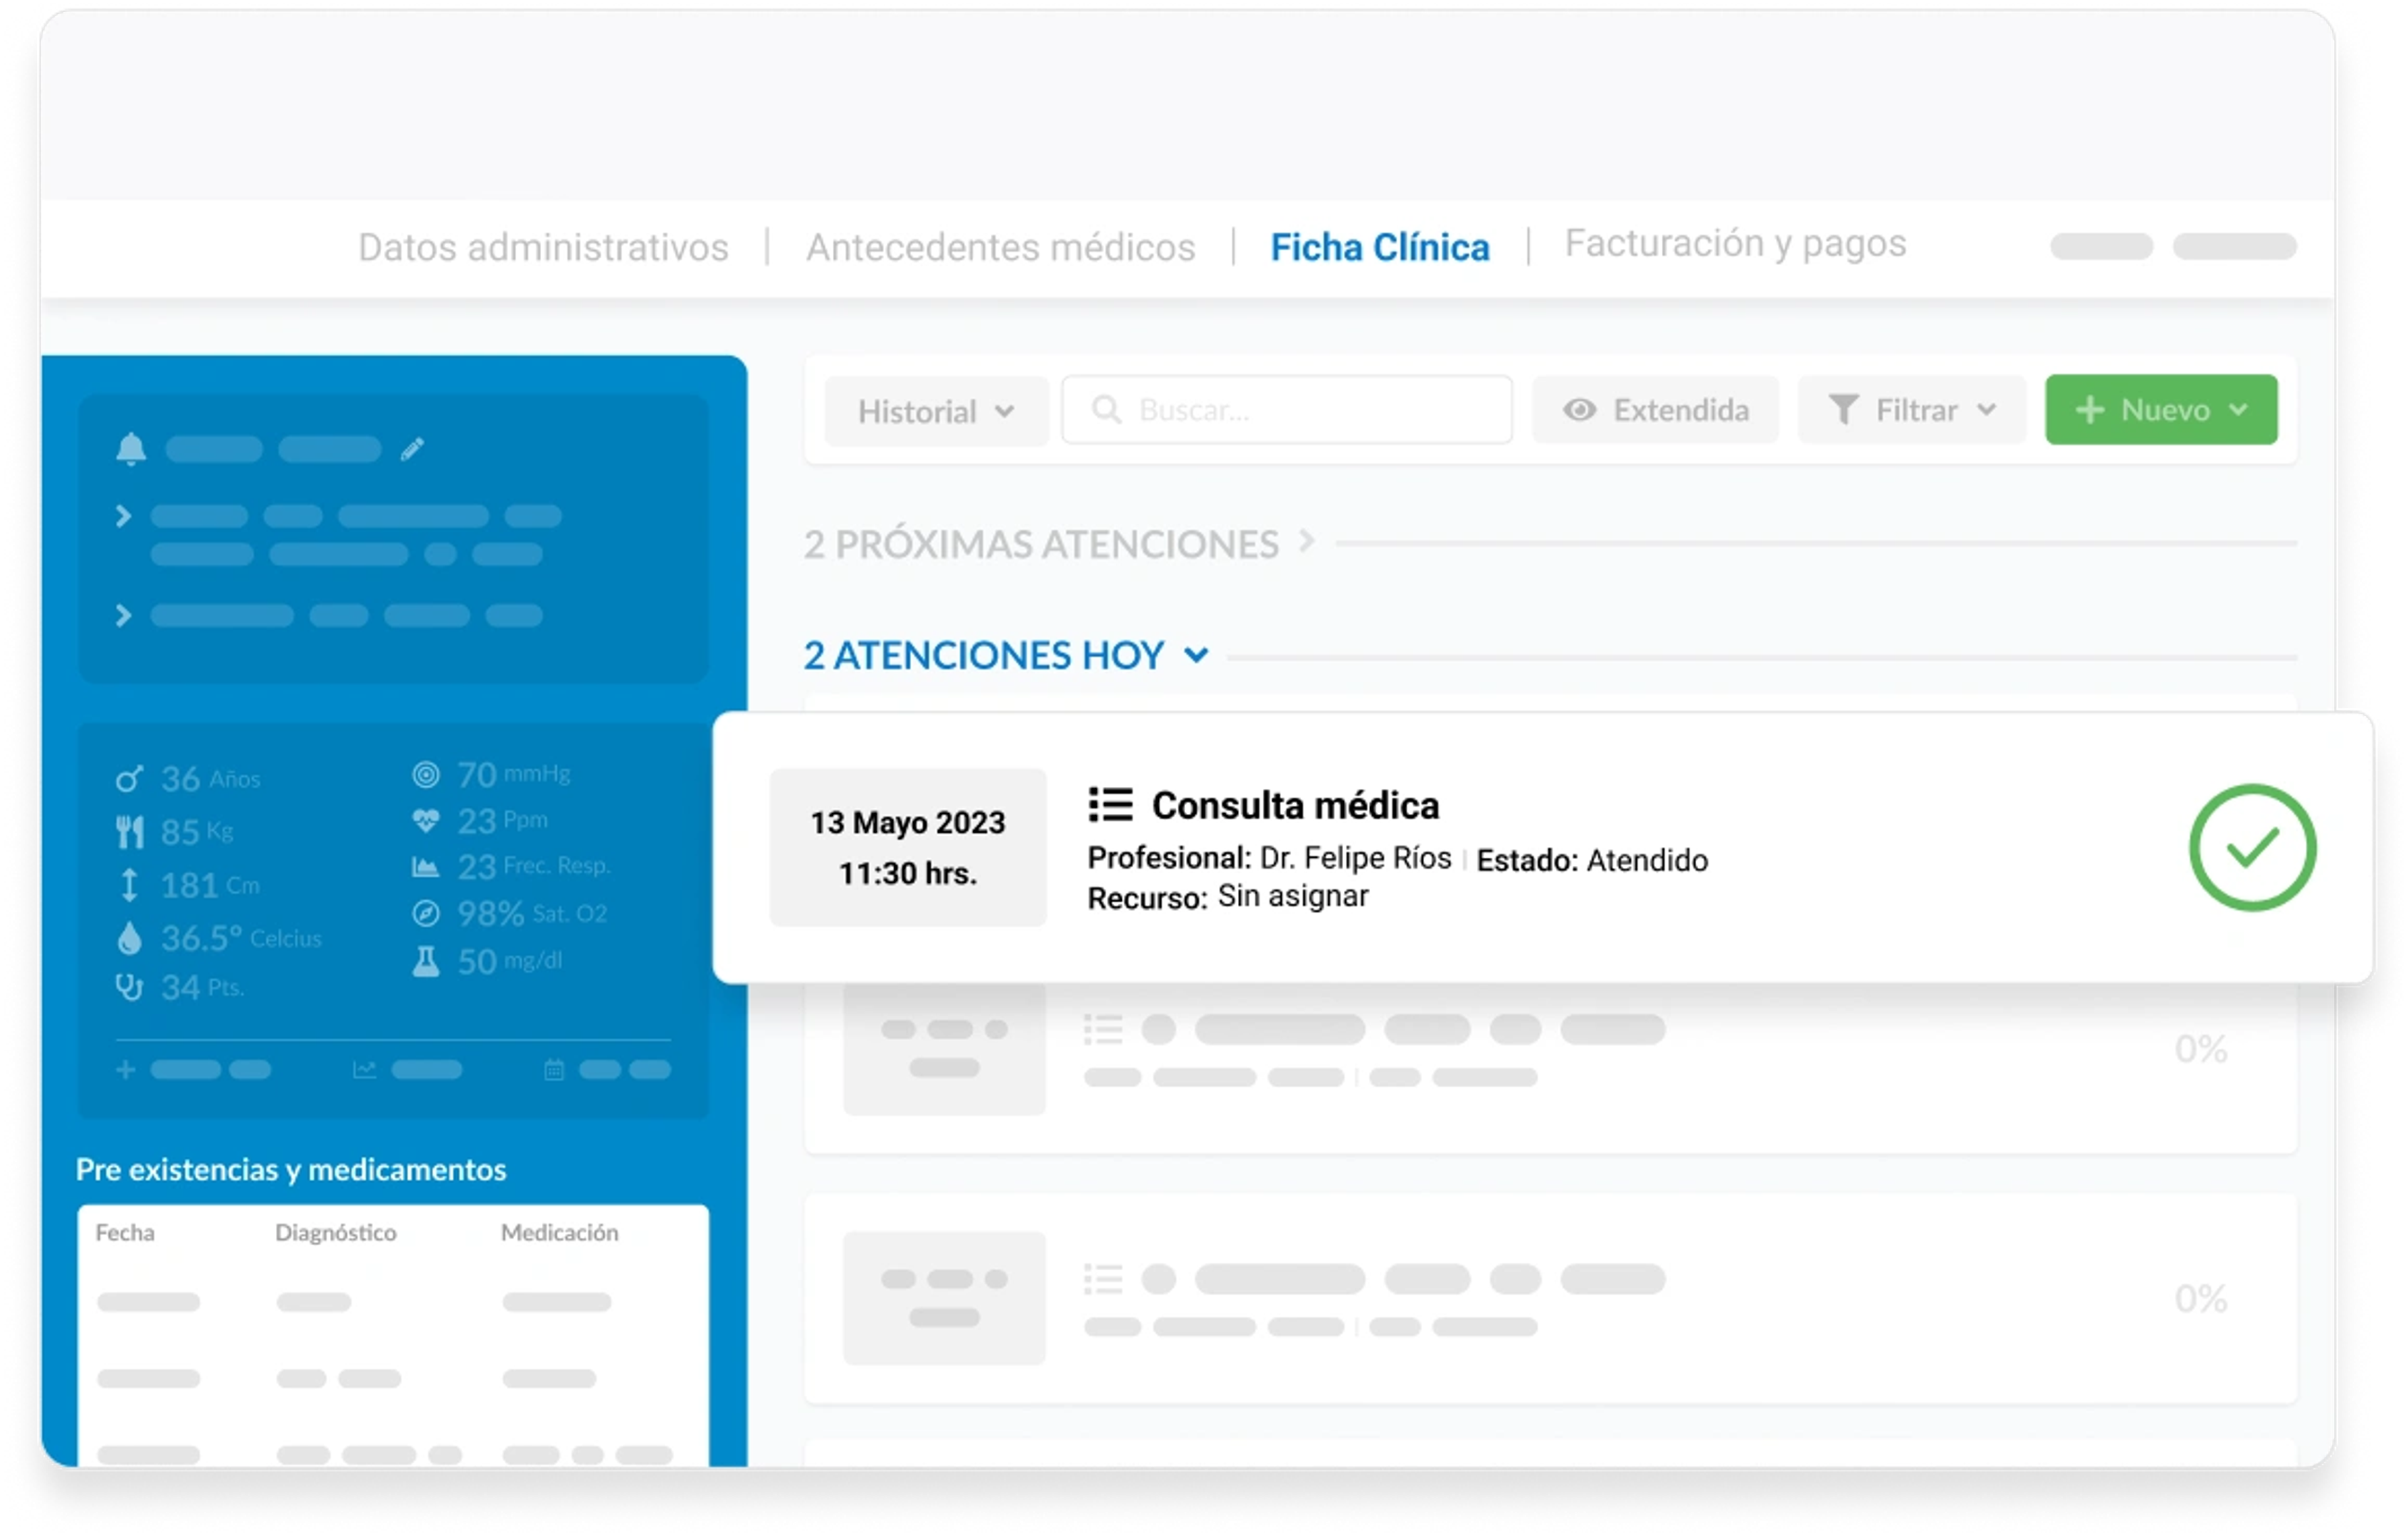Expand the second chevron row in alerts panel
Image resolution: width=2408 pixels, height=1533 pixels.
(x=123, y=616)
